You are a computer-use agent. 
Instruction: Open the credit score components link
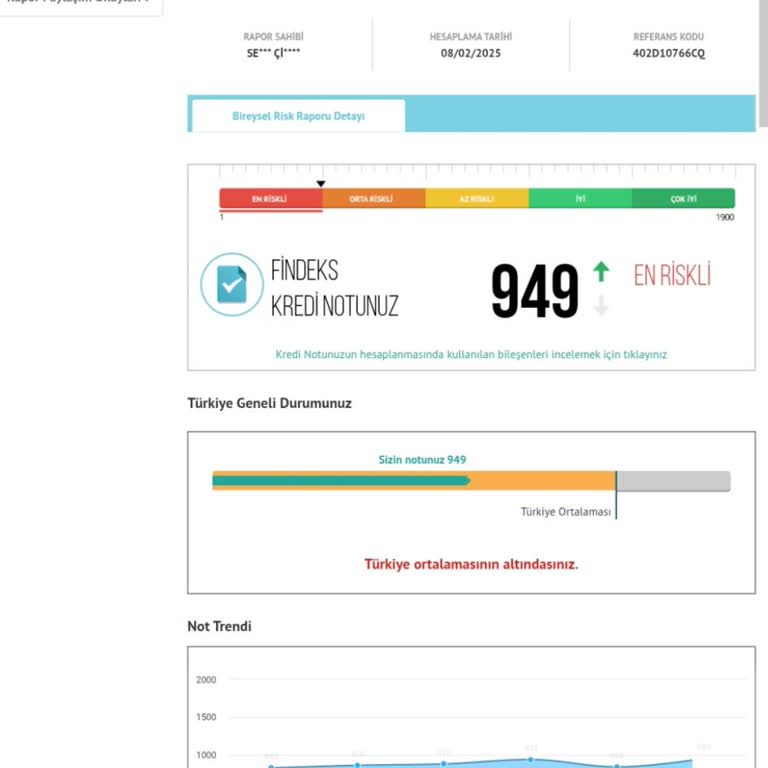(x=471, y=354)
